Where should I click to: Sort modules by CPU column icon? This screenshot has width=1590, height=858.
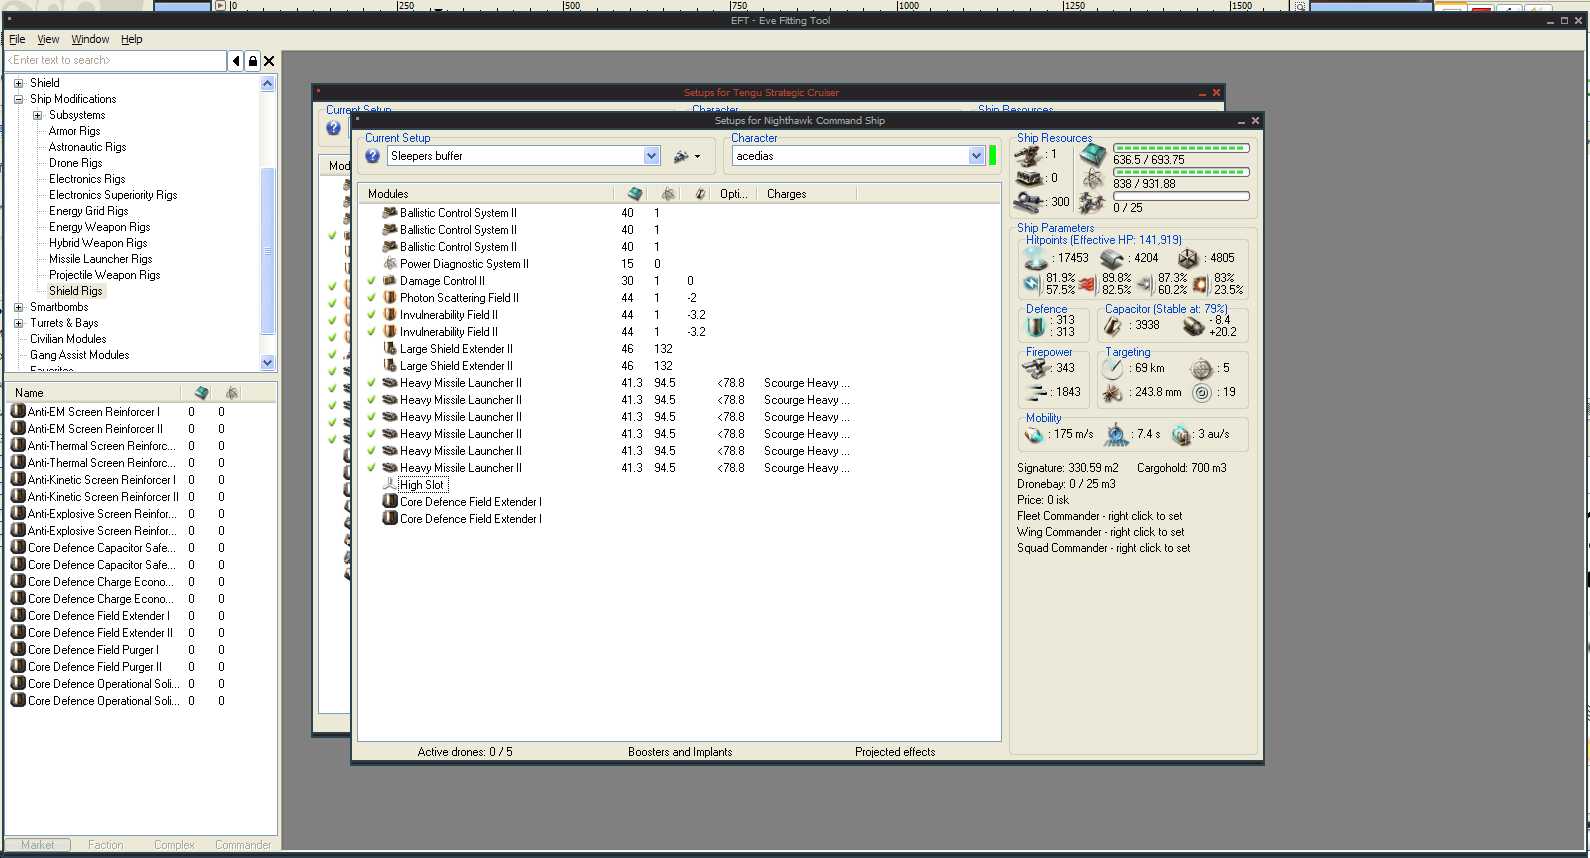click(634, 194)
